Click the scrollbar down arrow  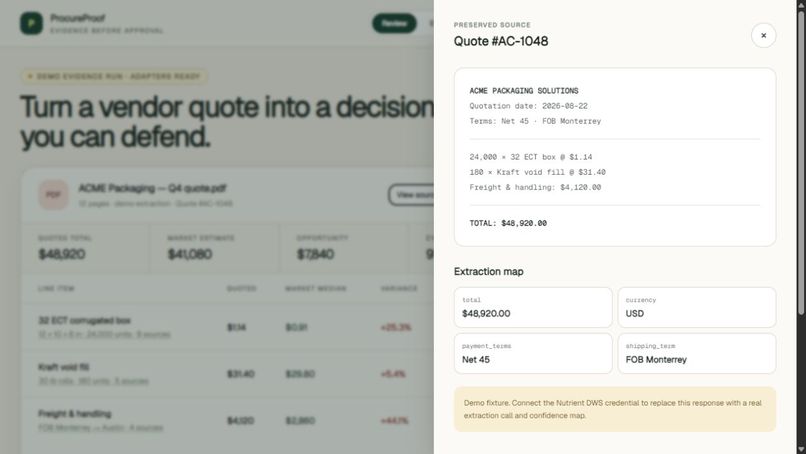point(801,449)
